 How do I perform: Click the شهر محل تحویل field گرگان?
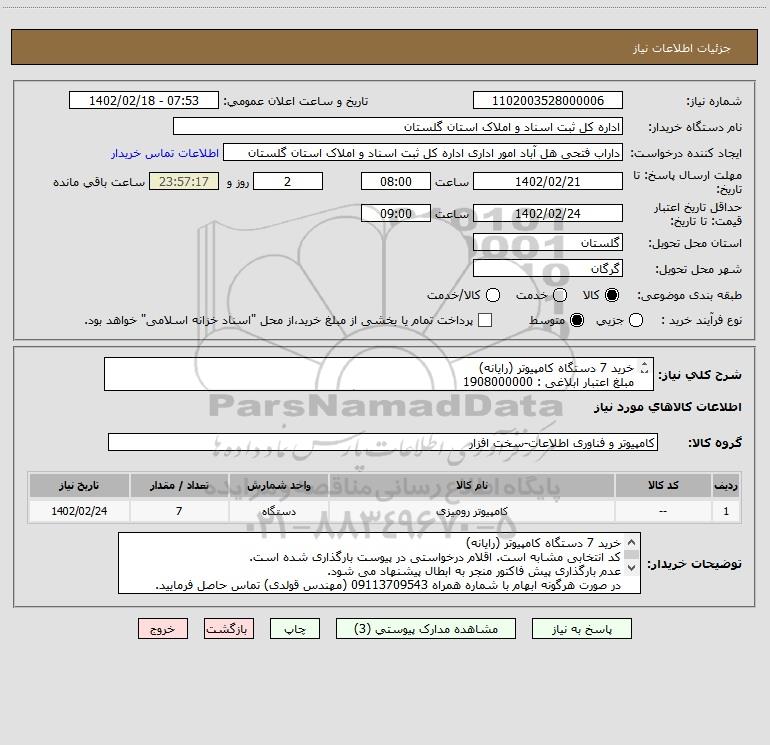coord(548,269)
